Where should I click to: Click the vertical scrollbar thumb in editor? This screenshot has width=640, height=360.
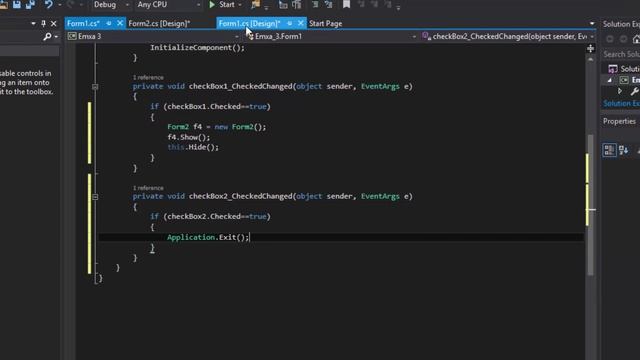591,205
